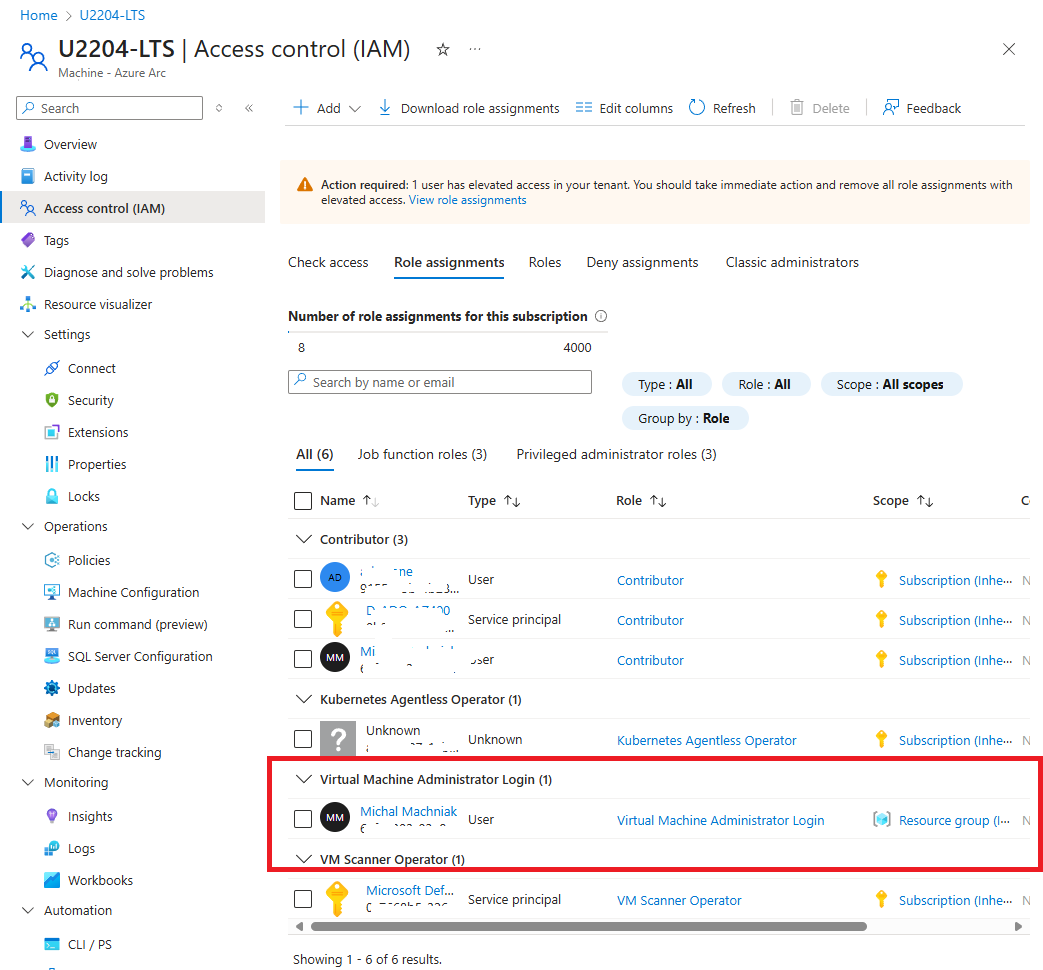Refresh the role assignments list
The height and width of the screenshot is (970, 1043).
(722, 108)
